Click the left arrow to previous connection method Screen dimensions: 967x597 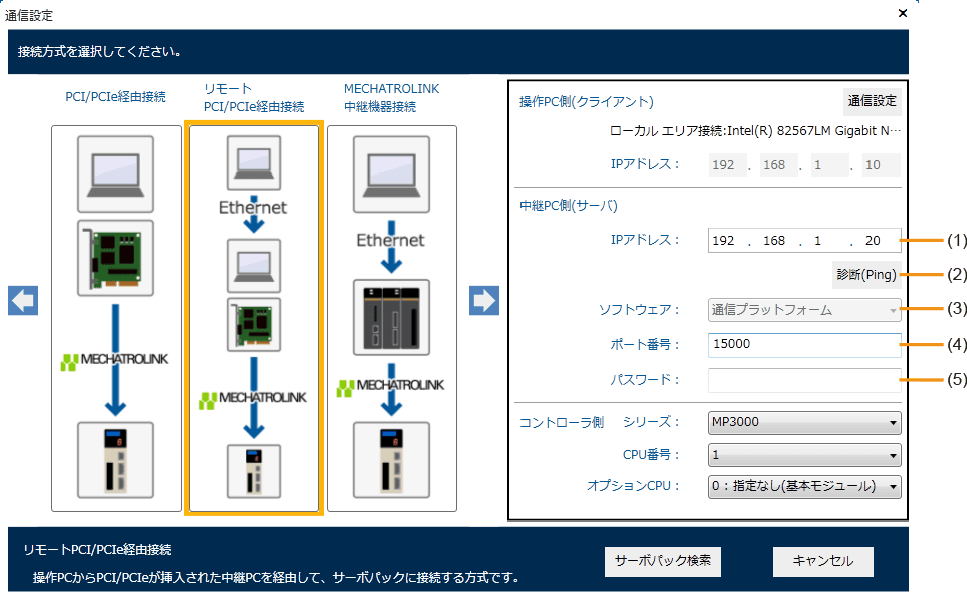[x=22, y=301]
